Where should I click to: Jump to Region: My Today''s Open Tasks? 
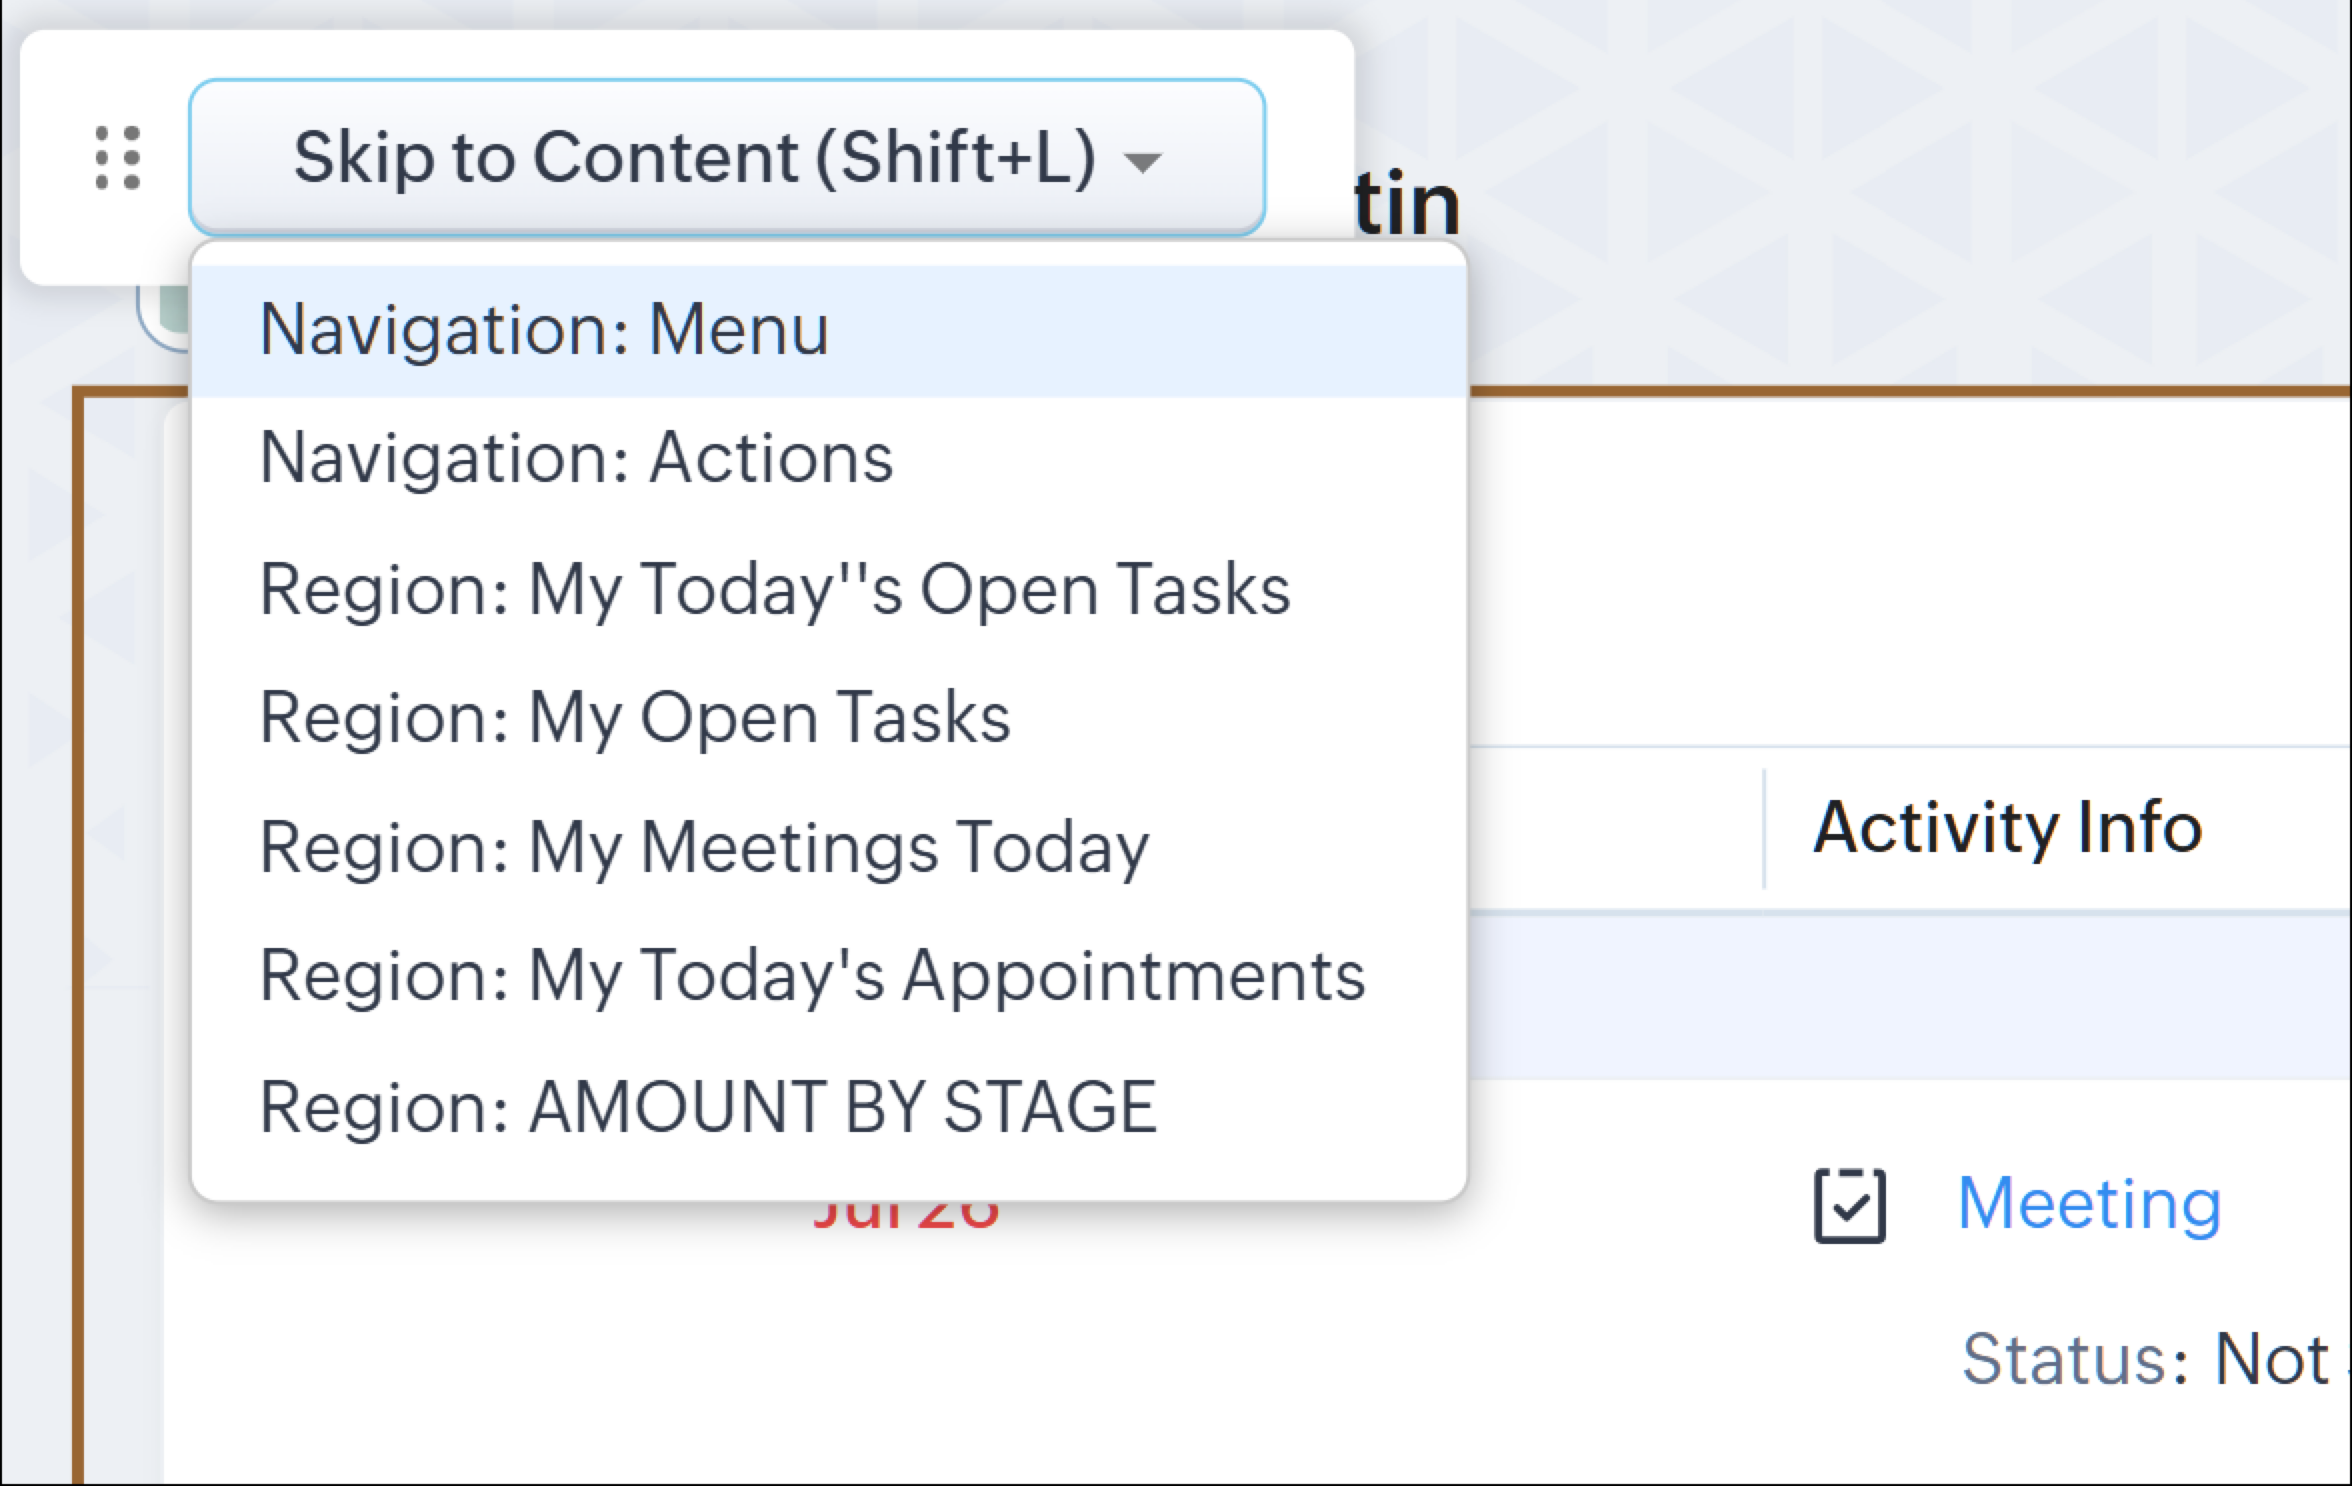(x=774, y=589)
